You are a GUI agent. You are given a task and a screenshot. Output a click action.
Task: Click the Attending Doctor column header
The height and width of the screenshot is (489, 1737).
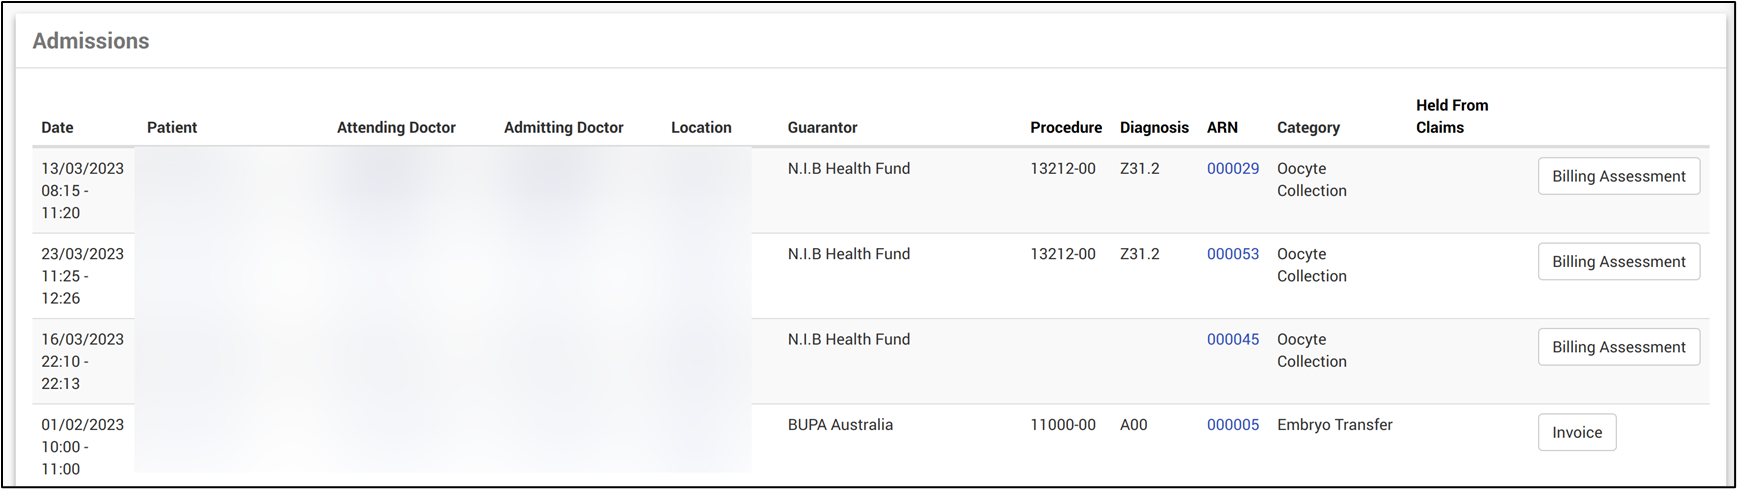(396, 128)
